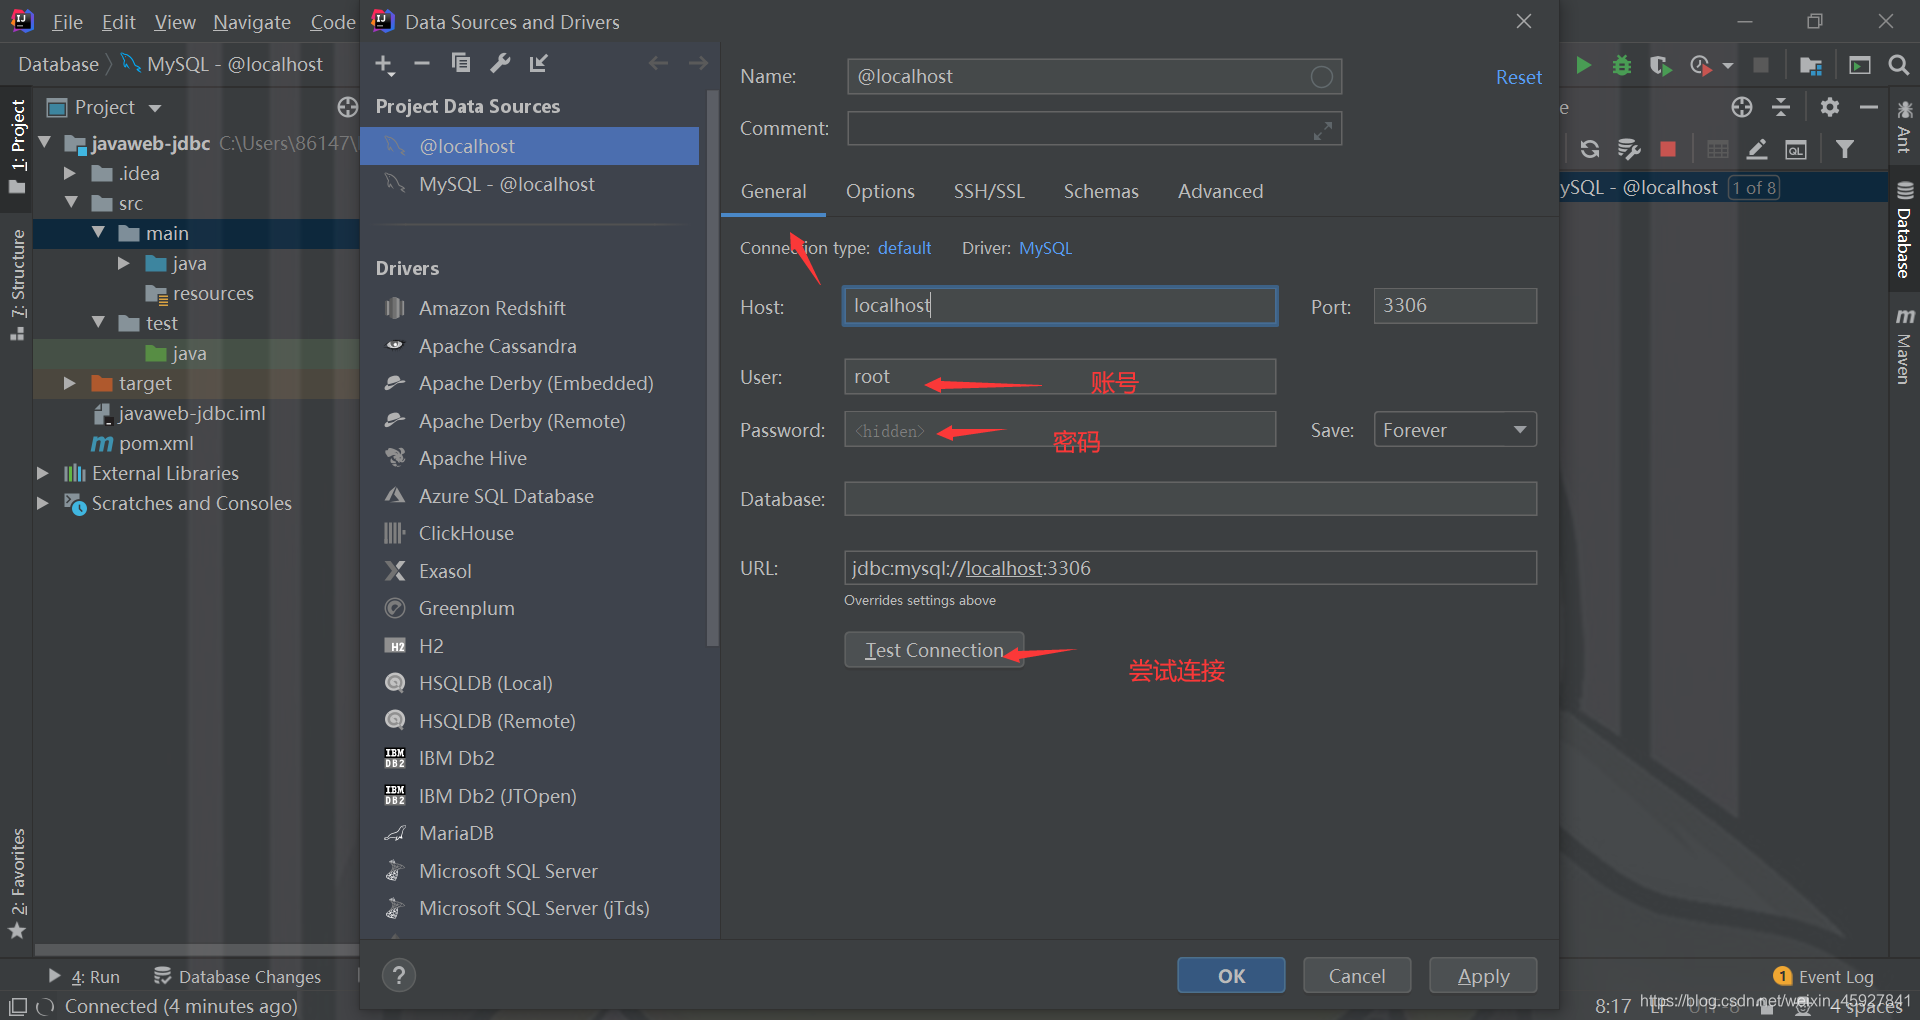The height and width of the screenshot is (1020, 1920).
Task: Expand External Libraries node
Action: point(42,473)
